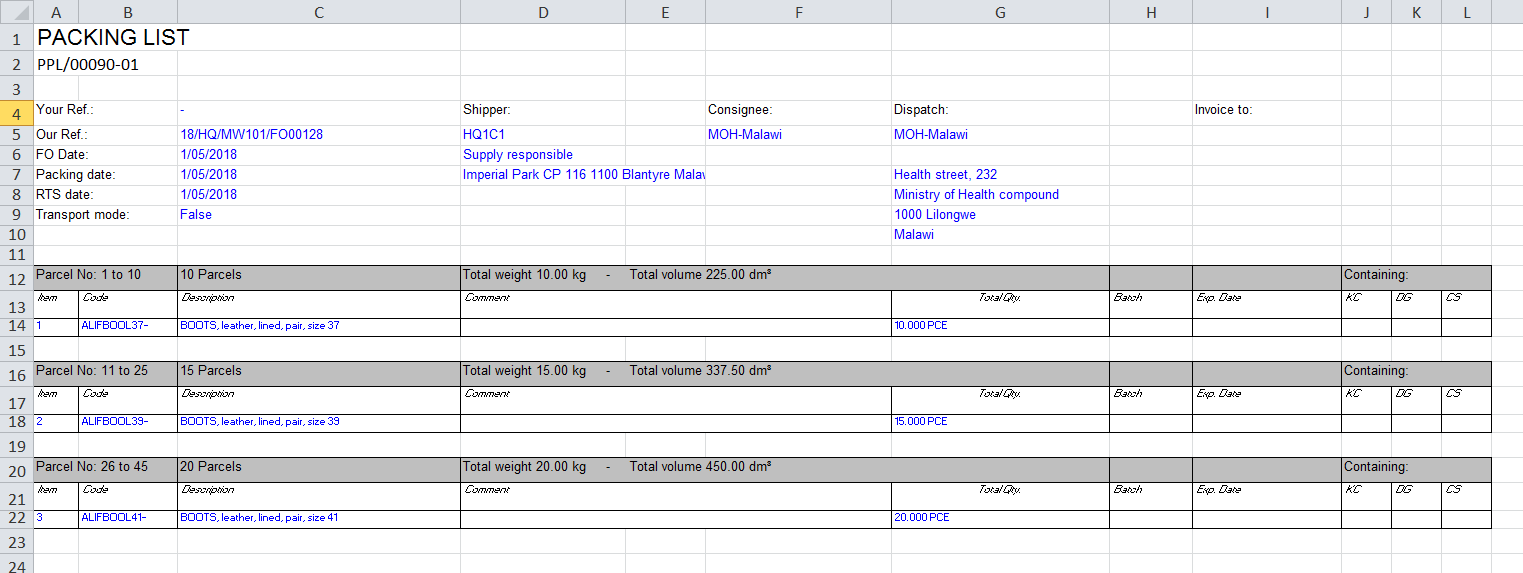
Task: Select the PPL/00090-01 reference cell
Action: point(88,64)
